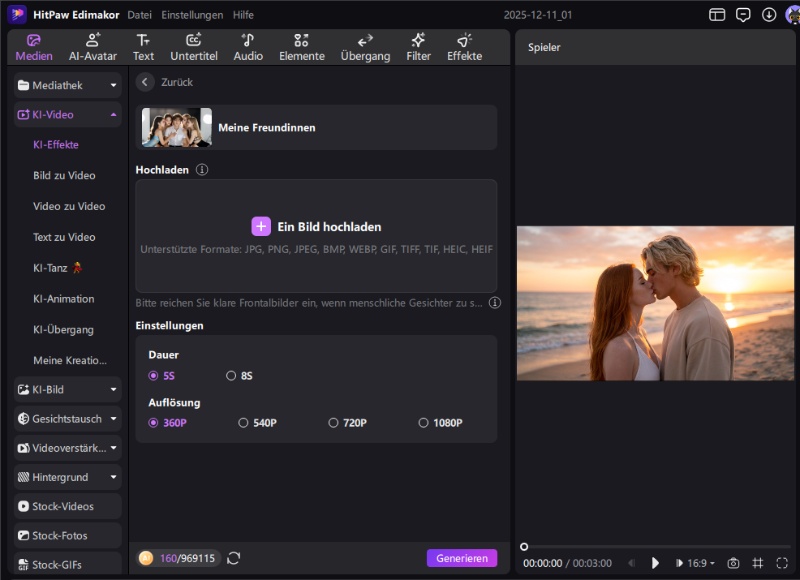The height and width of the screenshot is (580, 800).
Task: Select the 8S duration option
Action: point(232,376)
